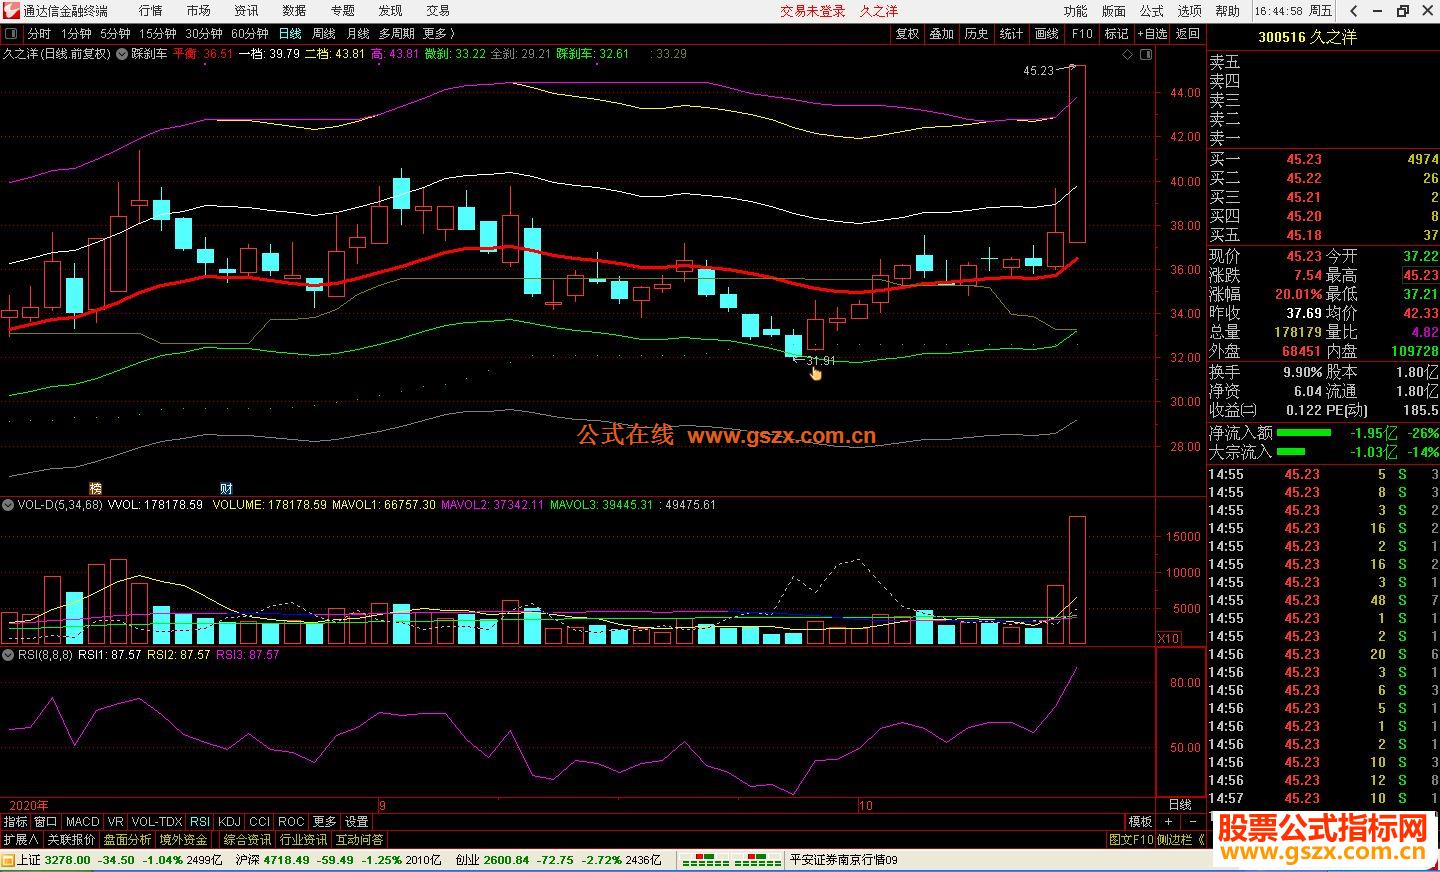1440x872 pixels.
Task: Click the X10 volume scale label
Action: click(1167, 638)
